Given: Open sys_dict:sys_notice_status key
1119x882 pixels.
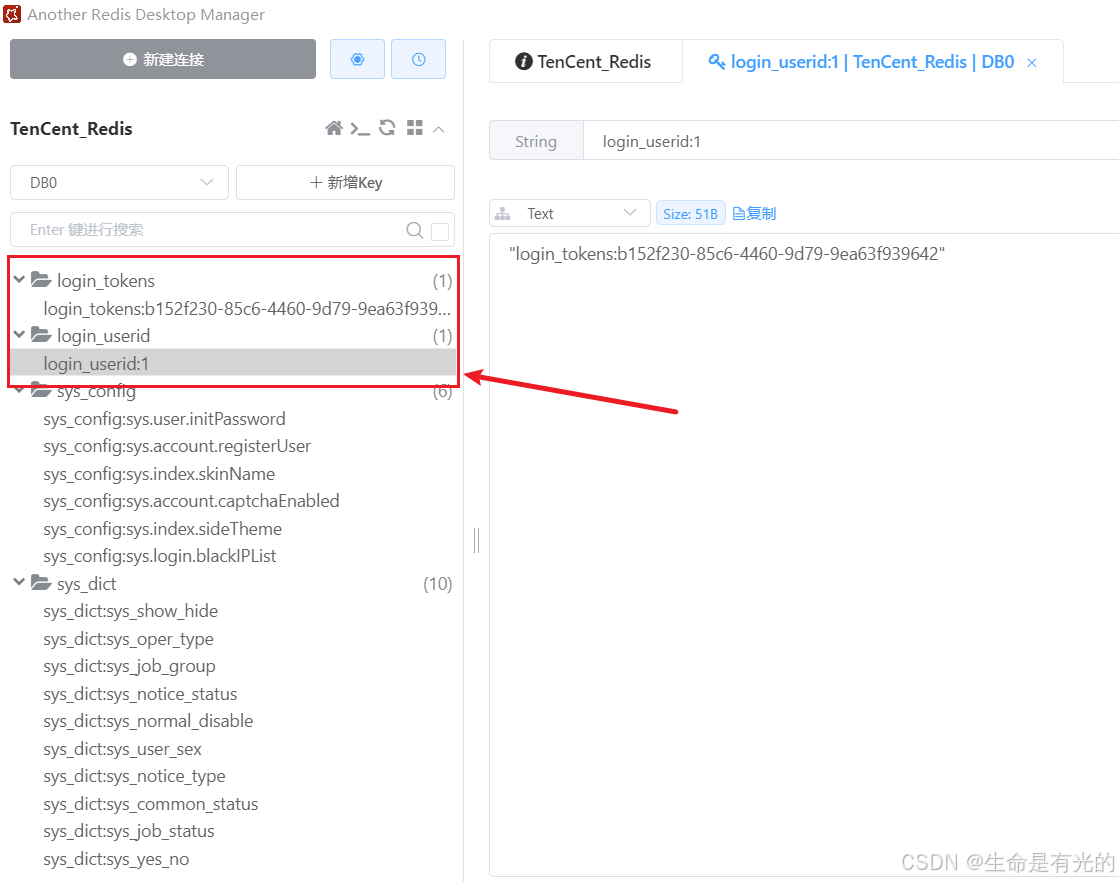Looking at the screenshot, I should 140,694.
